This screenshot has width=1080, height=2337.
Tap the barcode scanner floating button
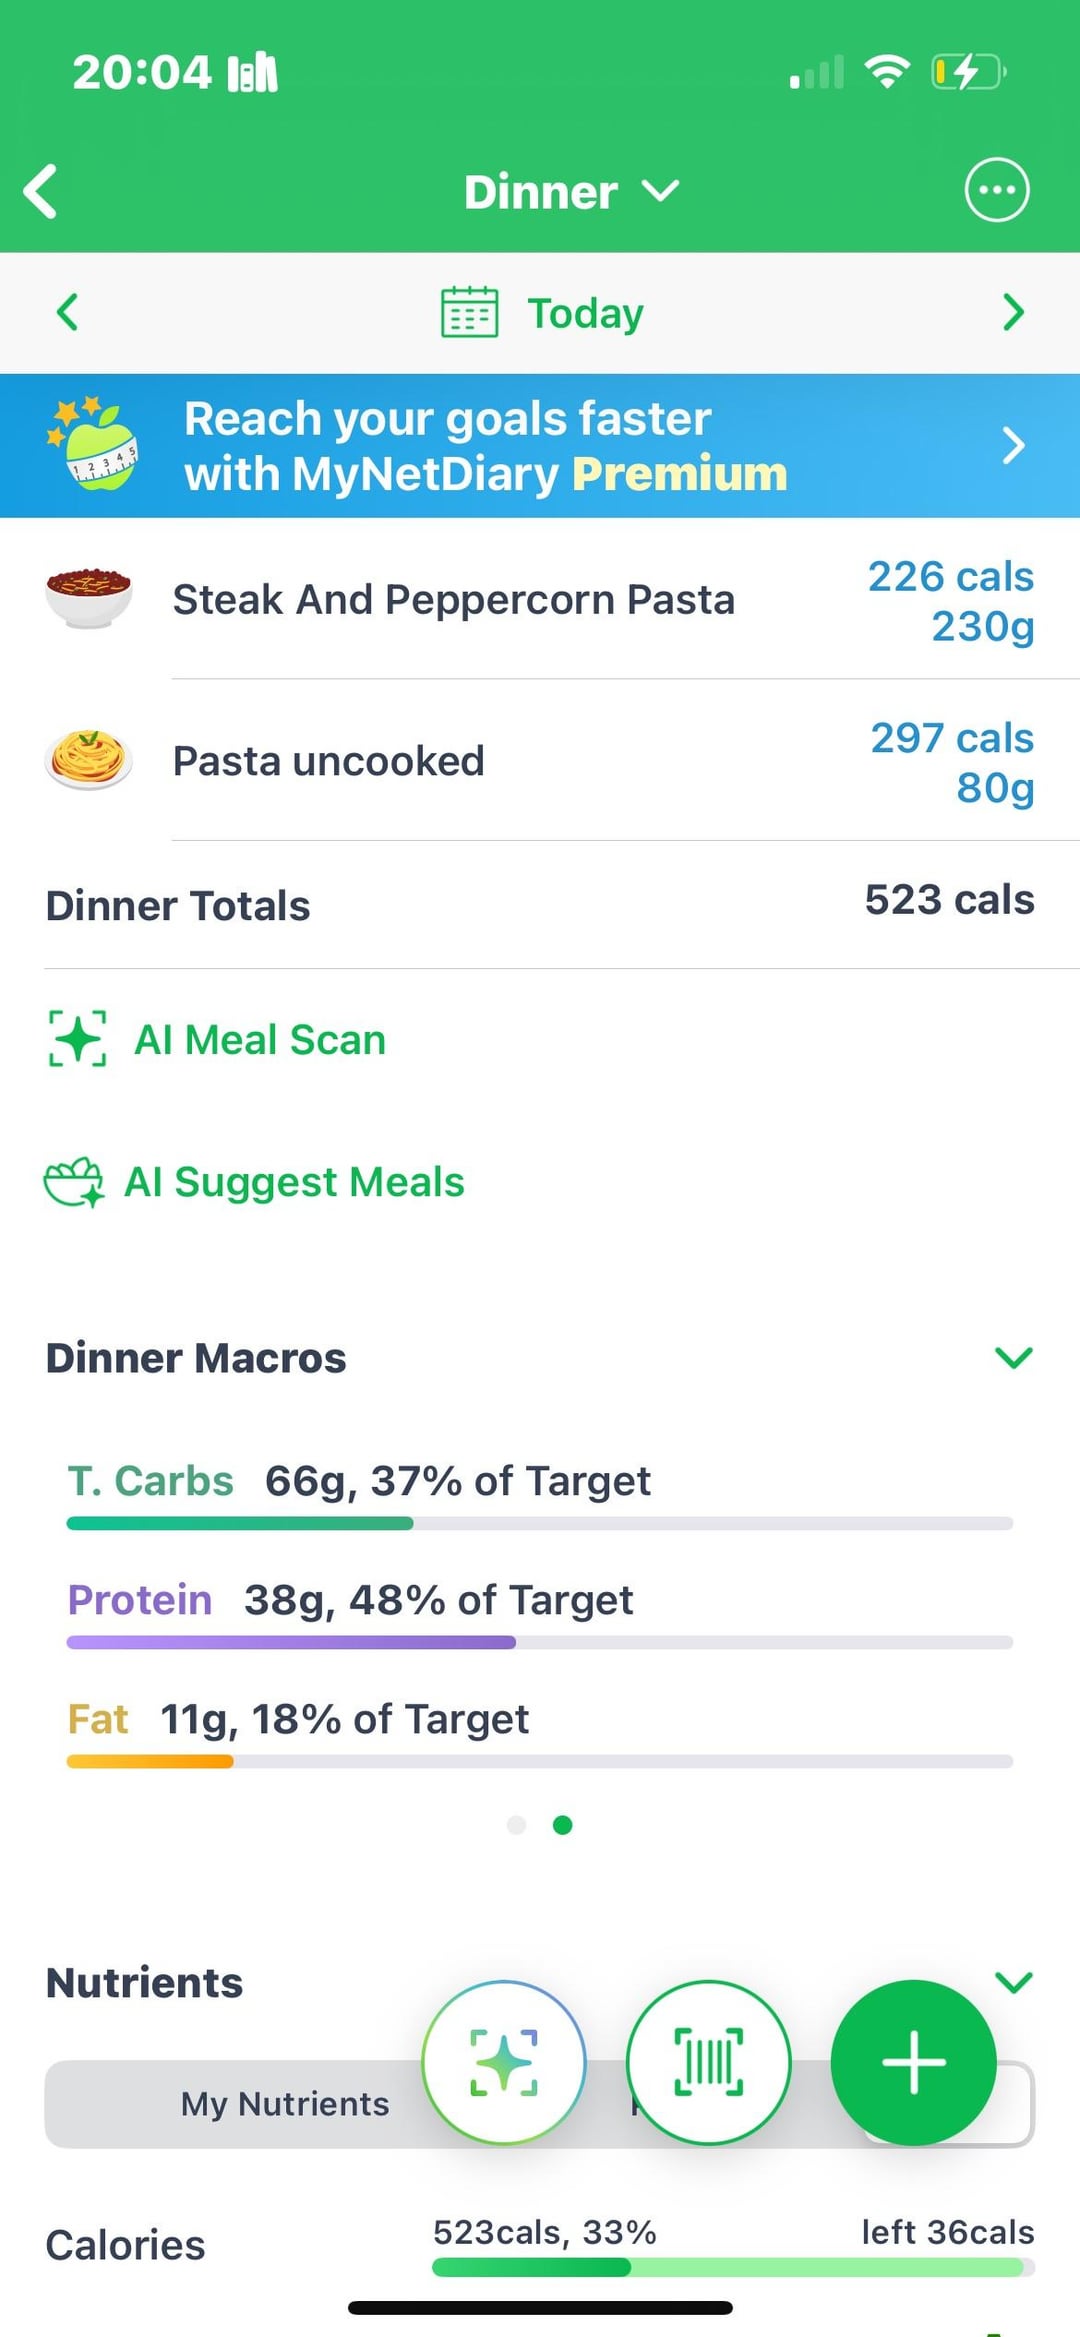(709, 2062)
